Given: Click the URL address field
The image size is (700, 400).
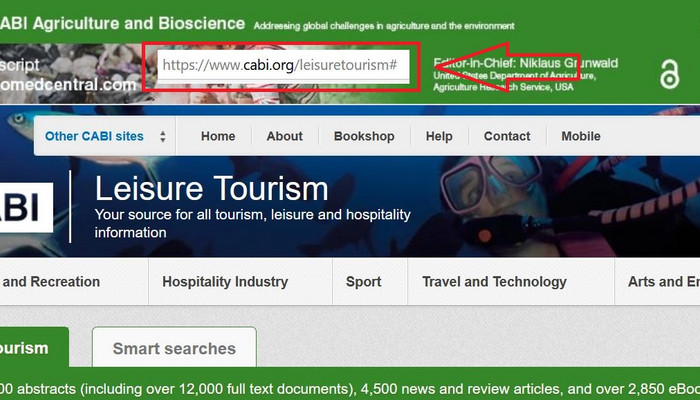Looking at the screenshot, I should point(283,65).
